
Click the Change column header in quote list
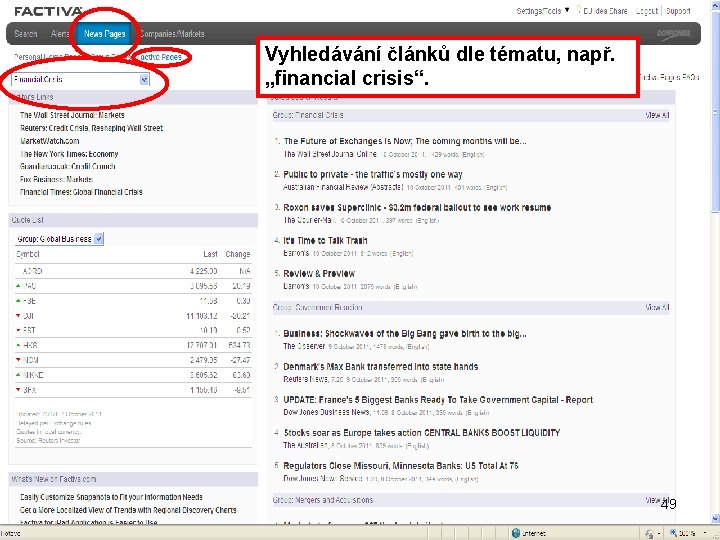pos(237,254)
